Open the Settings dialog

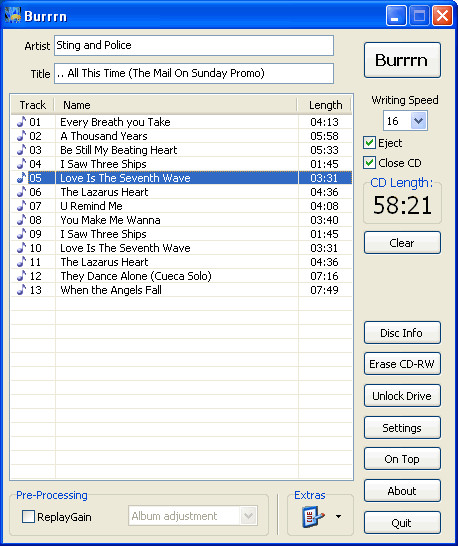[402, 428]
